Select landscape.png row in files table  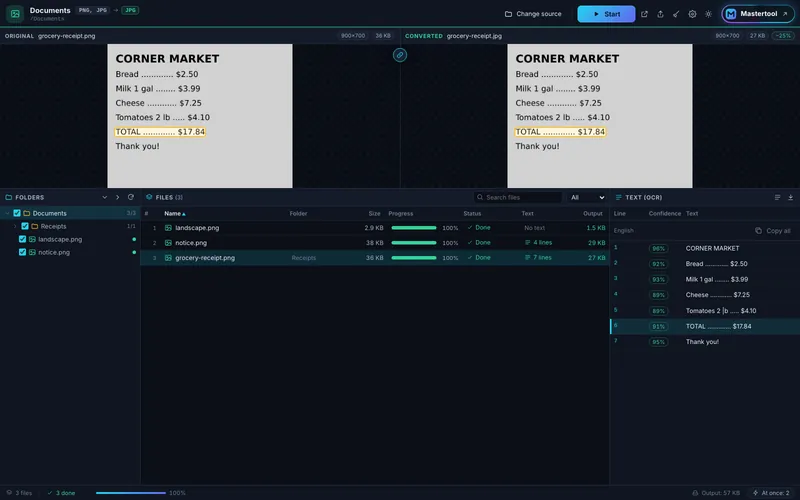click(375, 228)
